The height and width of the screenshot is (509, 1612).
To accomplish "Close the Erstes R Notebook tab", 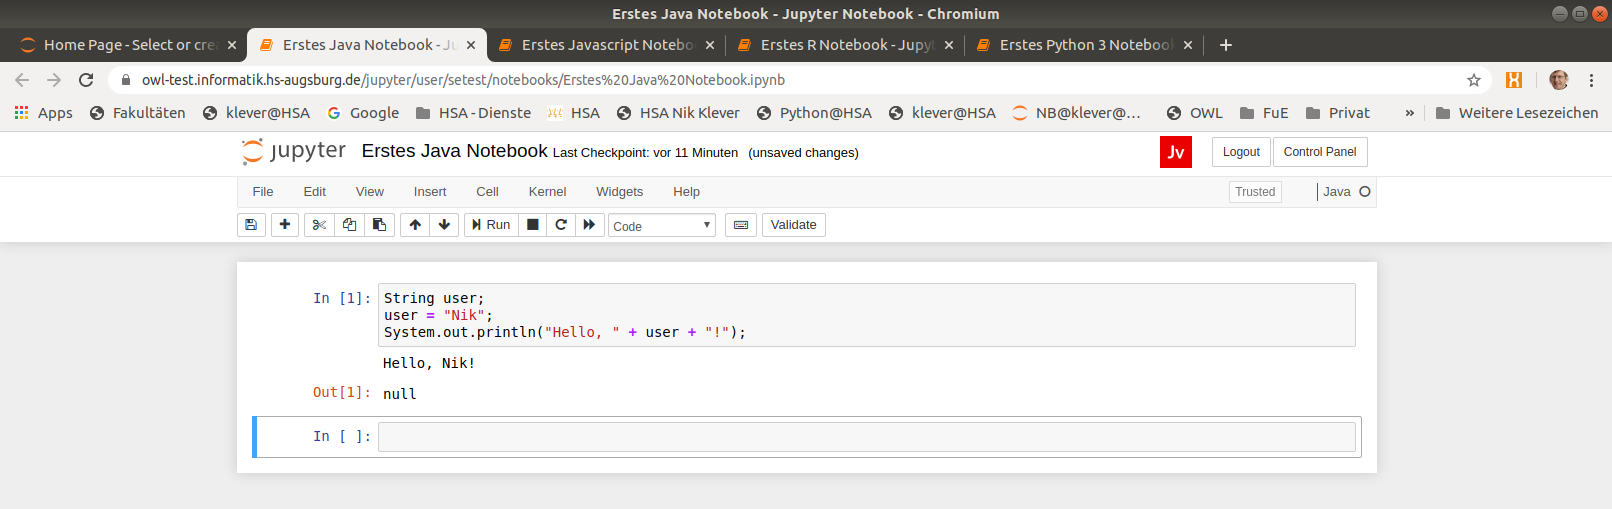I will (949, 45).
